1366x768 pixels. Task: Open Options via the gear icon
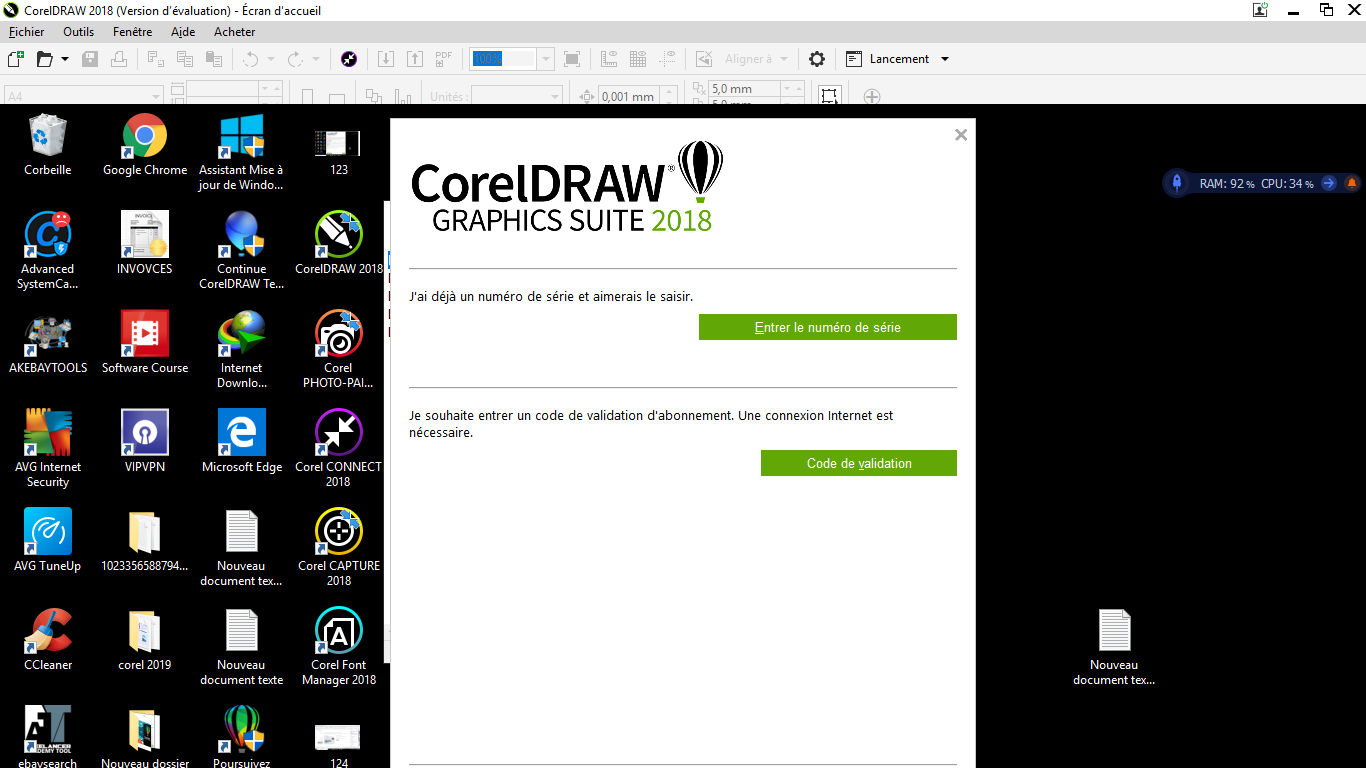(x=817, y=59)
